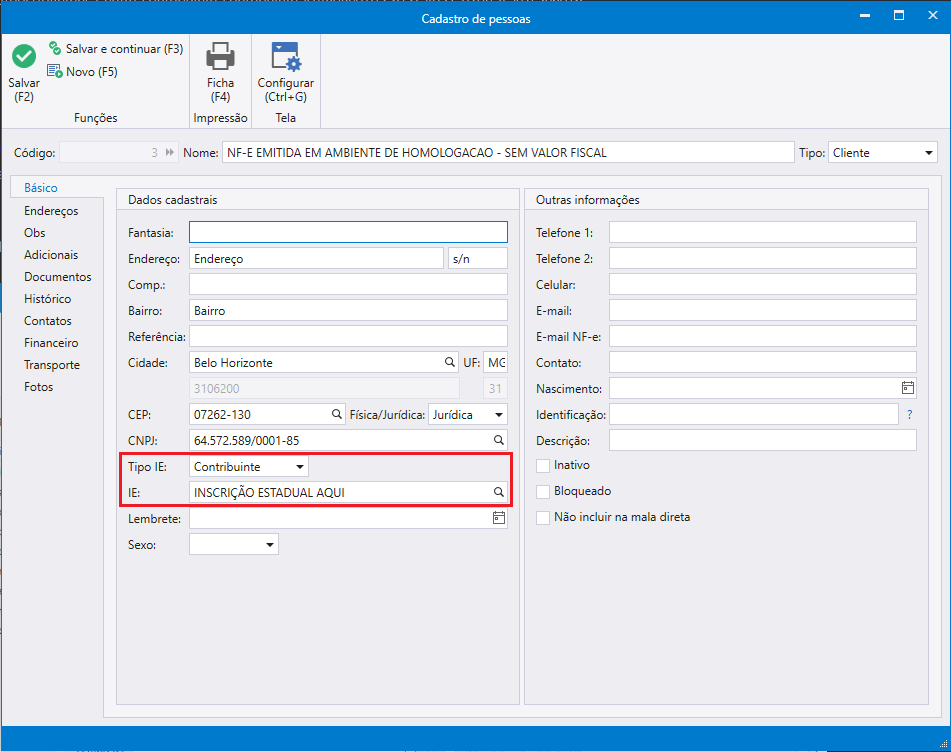Click Salvar e continuar (F3)

(x=116, y=49)
